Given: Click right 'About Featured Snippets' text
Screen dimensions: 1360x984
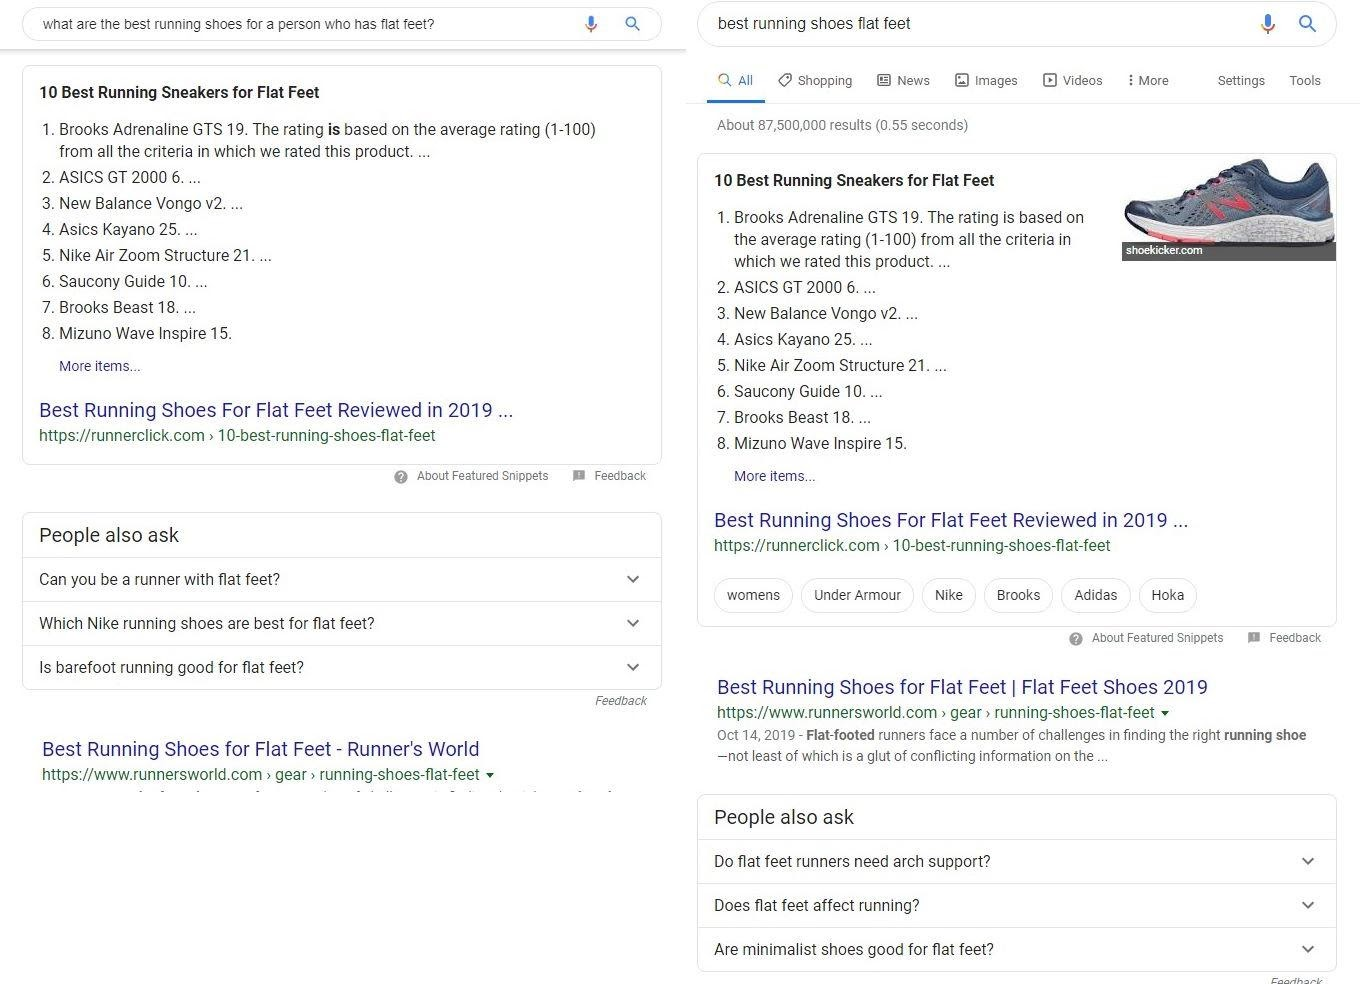Looking at the screenshot, I should [x=1157, y=638].
